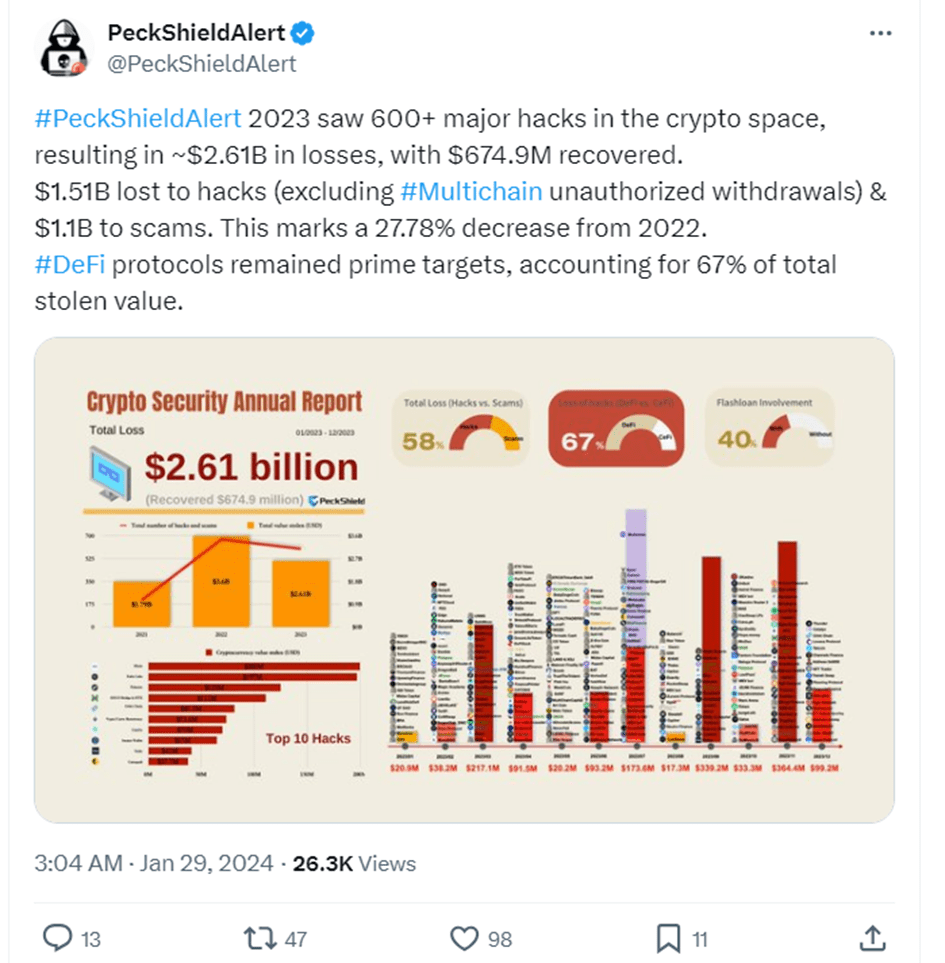View the 26.3K Views analytics
Viewport: 945px width, 963px height.
(x=354, y=863)
